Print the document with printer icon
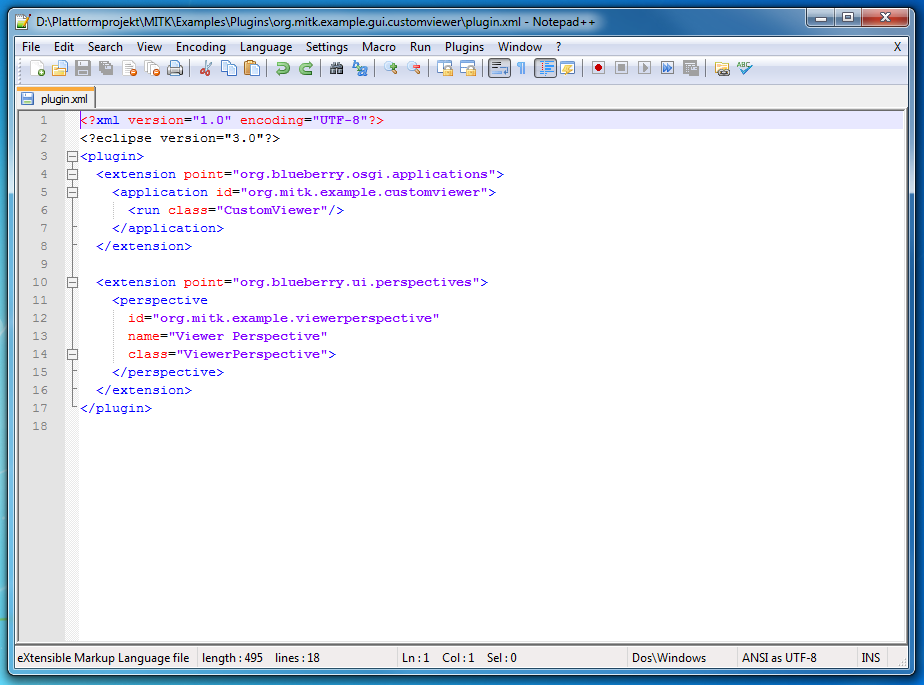The width and height of the screenshot is (924, 685). coord(175,68)
